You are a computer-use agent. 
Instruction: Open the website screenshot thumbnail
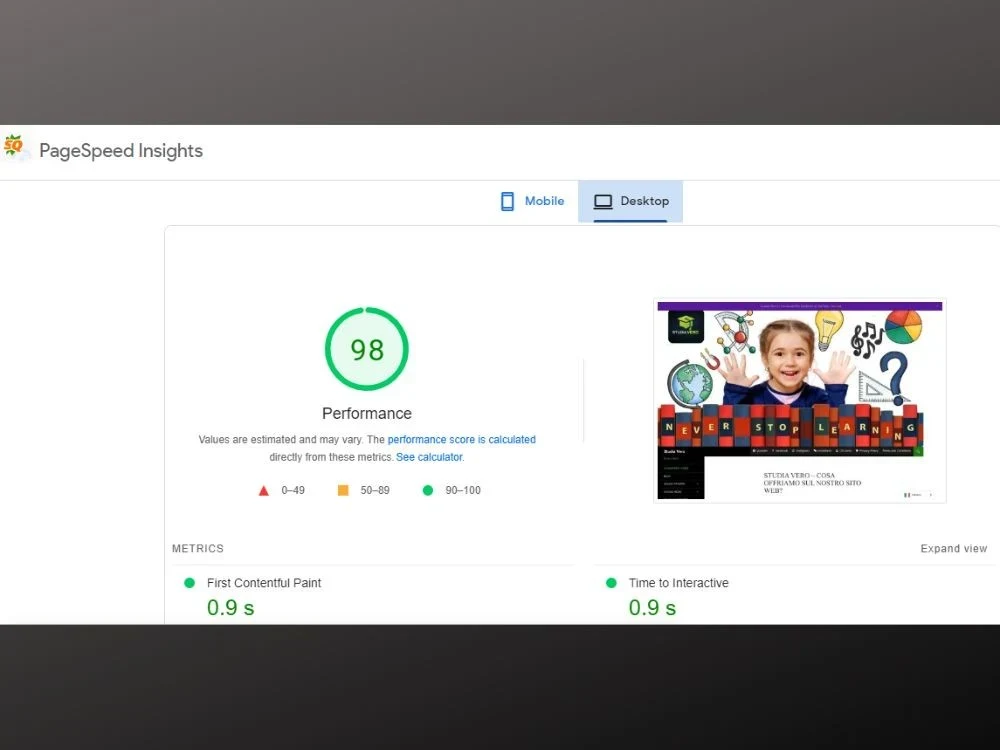[800, 401]
